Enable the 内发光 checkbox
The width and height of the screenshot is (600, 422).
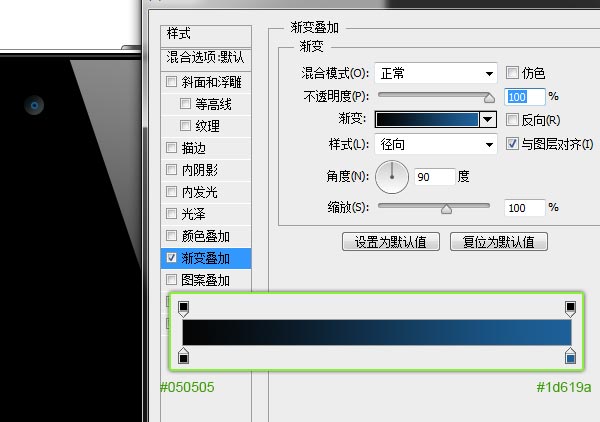click(x=171, y=191)
